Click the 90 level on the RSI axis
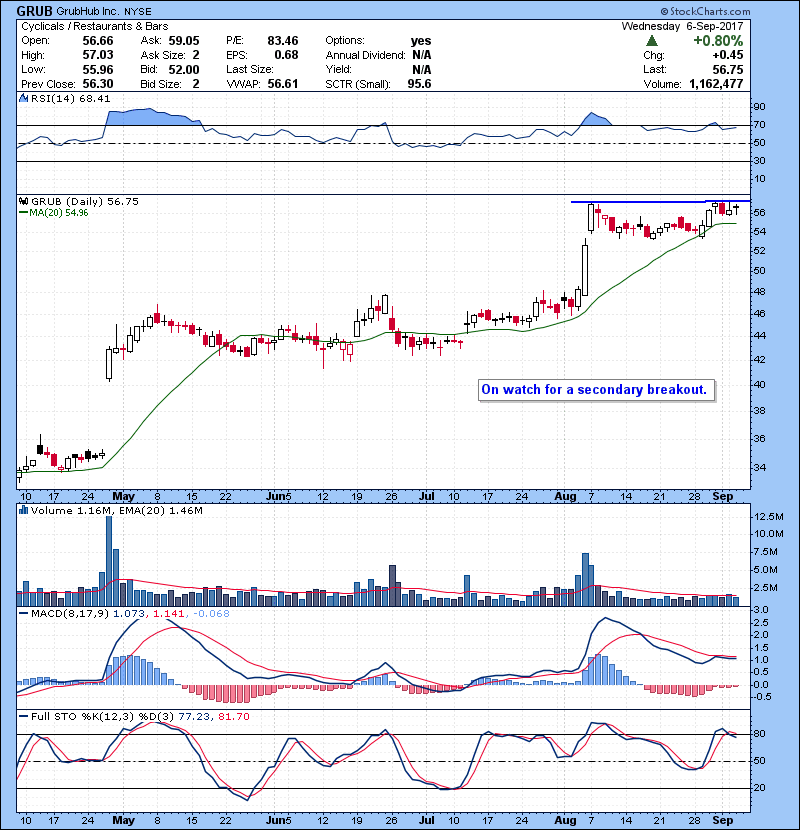This screenshot has width=800, height=830. pos(759,107)
